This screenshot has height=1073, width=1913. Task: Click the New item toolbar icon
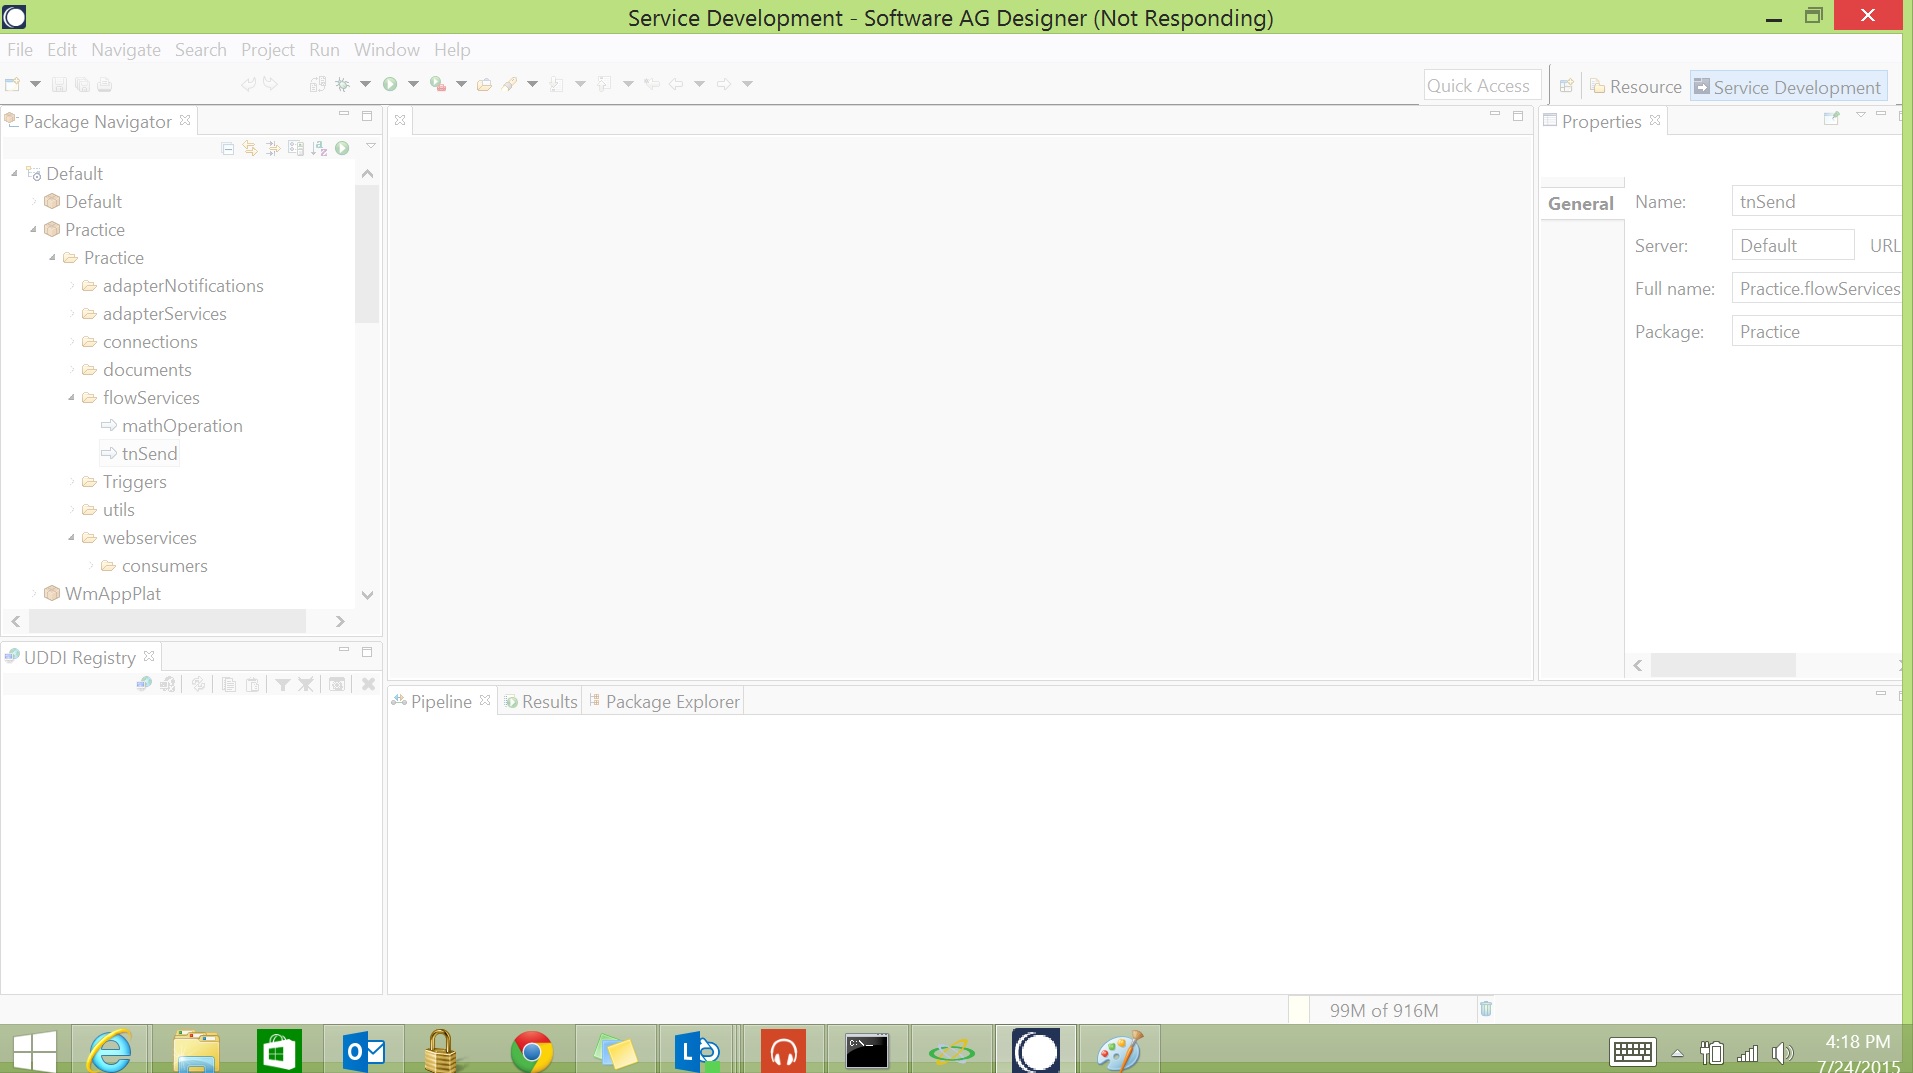pyautogui.click(x=13, y=84)
